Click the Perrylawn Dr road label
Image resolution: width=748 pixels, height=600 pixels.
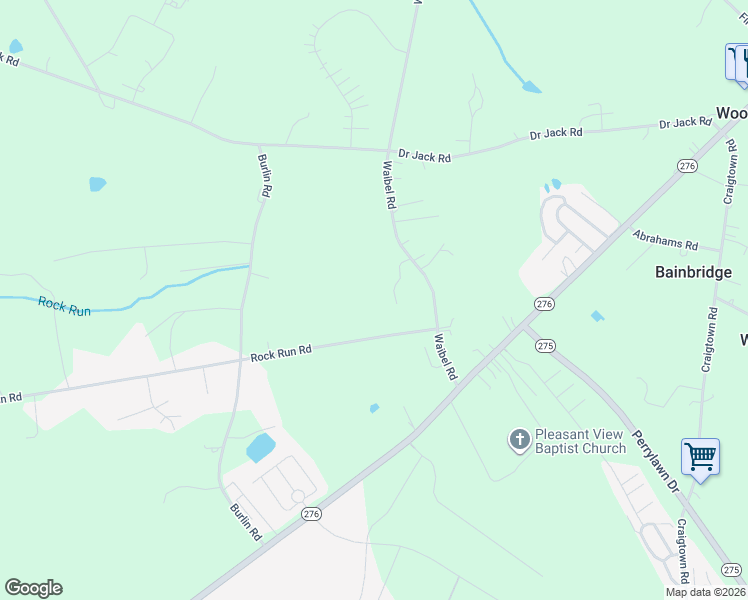pyautogui.click(x=655, y=461)
